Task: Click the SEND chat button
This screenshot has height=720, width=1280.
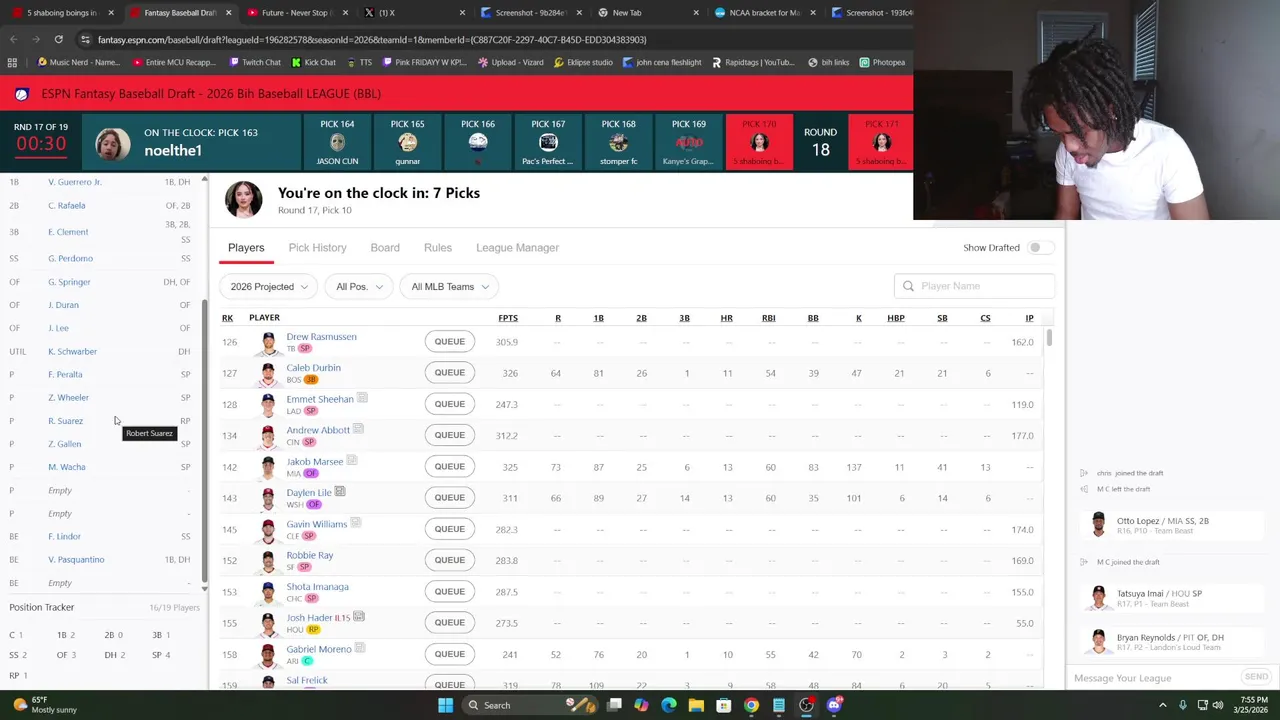Action: 1255,677
